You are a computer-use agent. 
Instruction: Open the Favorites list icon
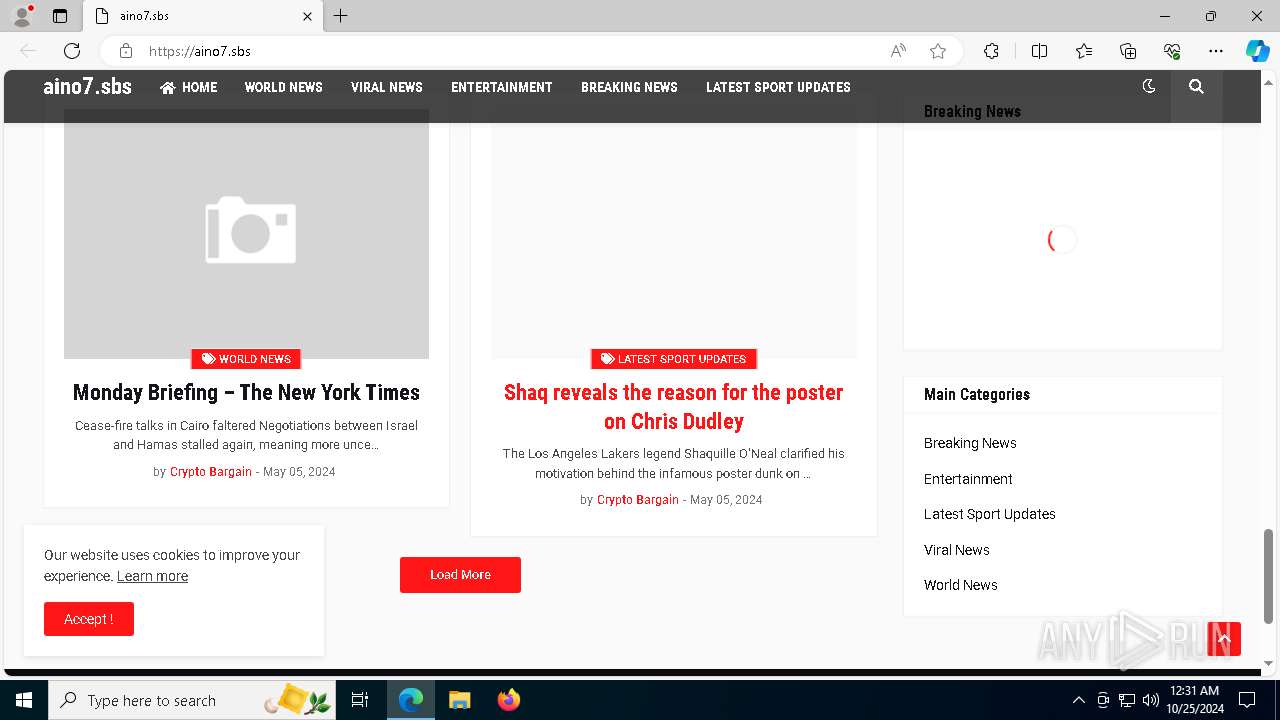pos(1084,51)
